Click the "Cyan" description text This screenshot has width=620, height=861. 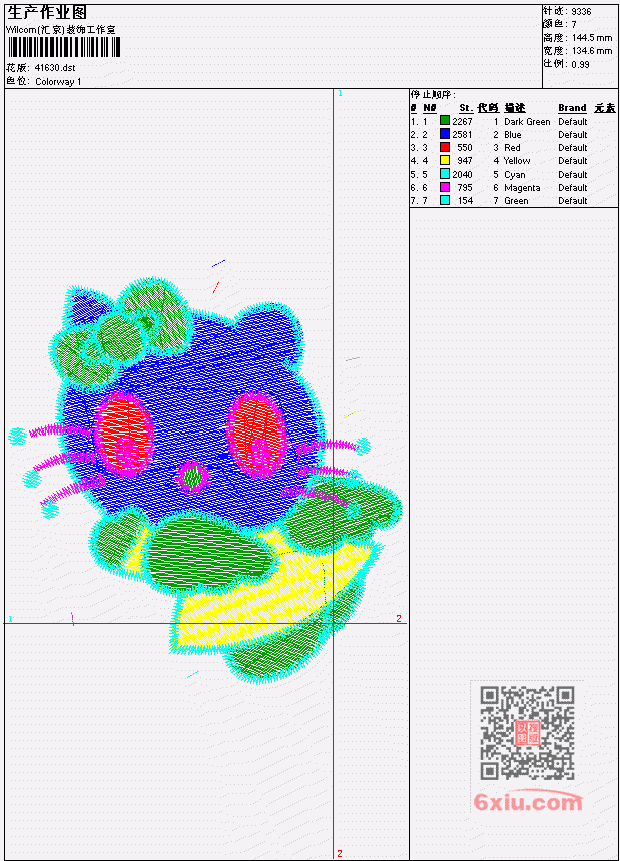point(515,175)
